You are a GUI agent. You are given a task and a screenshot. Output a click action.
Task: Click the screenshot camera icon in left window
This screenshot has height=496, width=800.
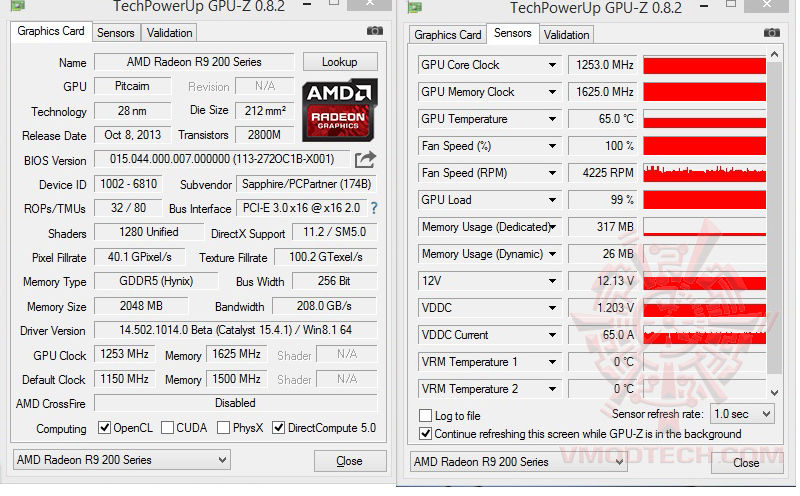[x=374, y=32]
